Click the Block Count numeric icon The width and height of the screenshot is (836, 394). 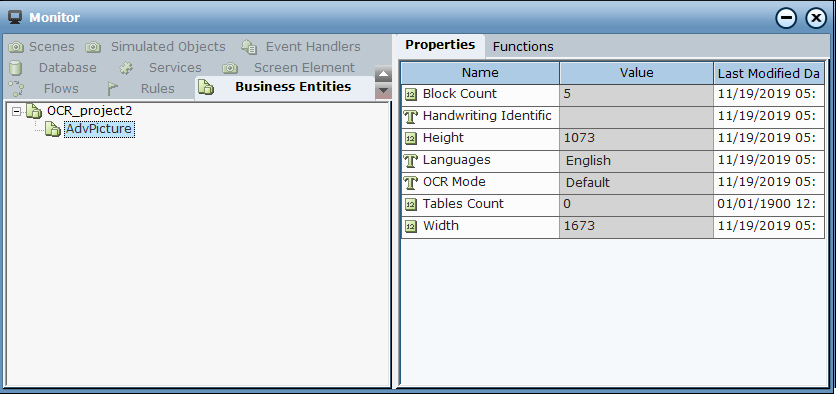[411, 94]
